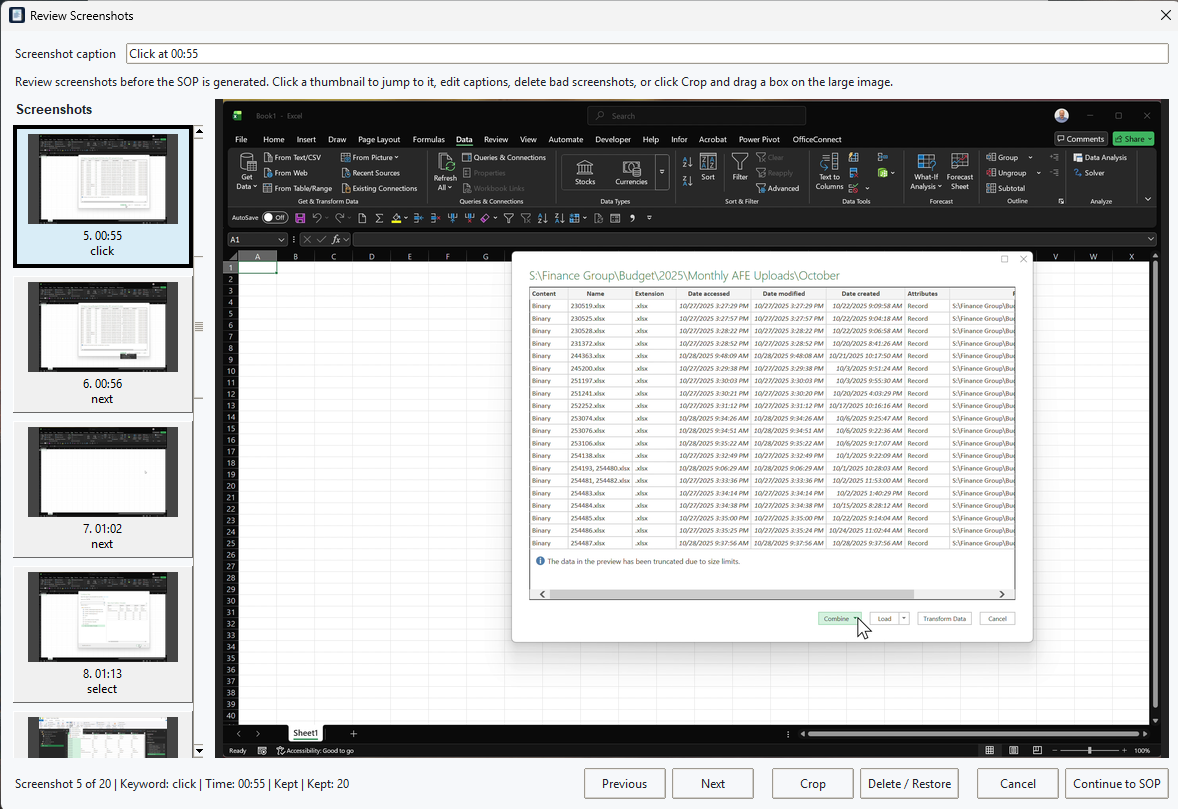Click Cancel in the Review Screenshots footer
This screenshot has width=1178, height=809.
(1017, 783)
